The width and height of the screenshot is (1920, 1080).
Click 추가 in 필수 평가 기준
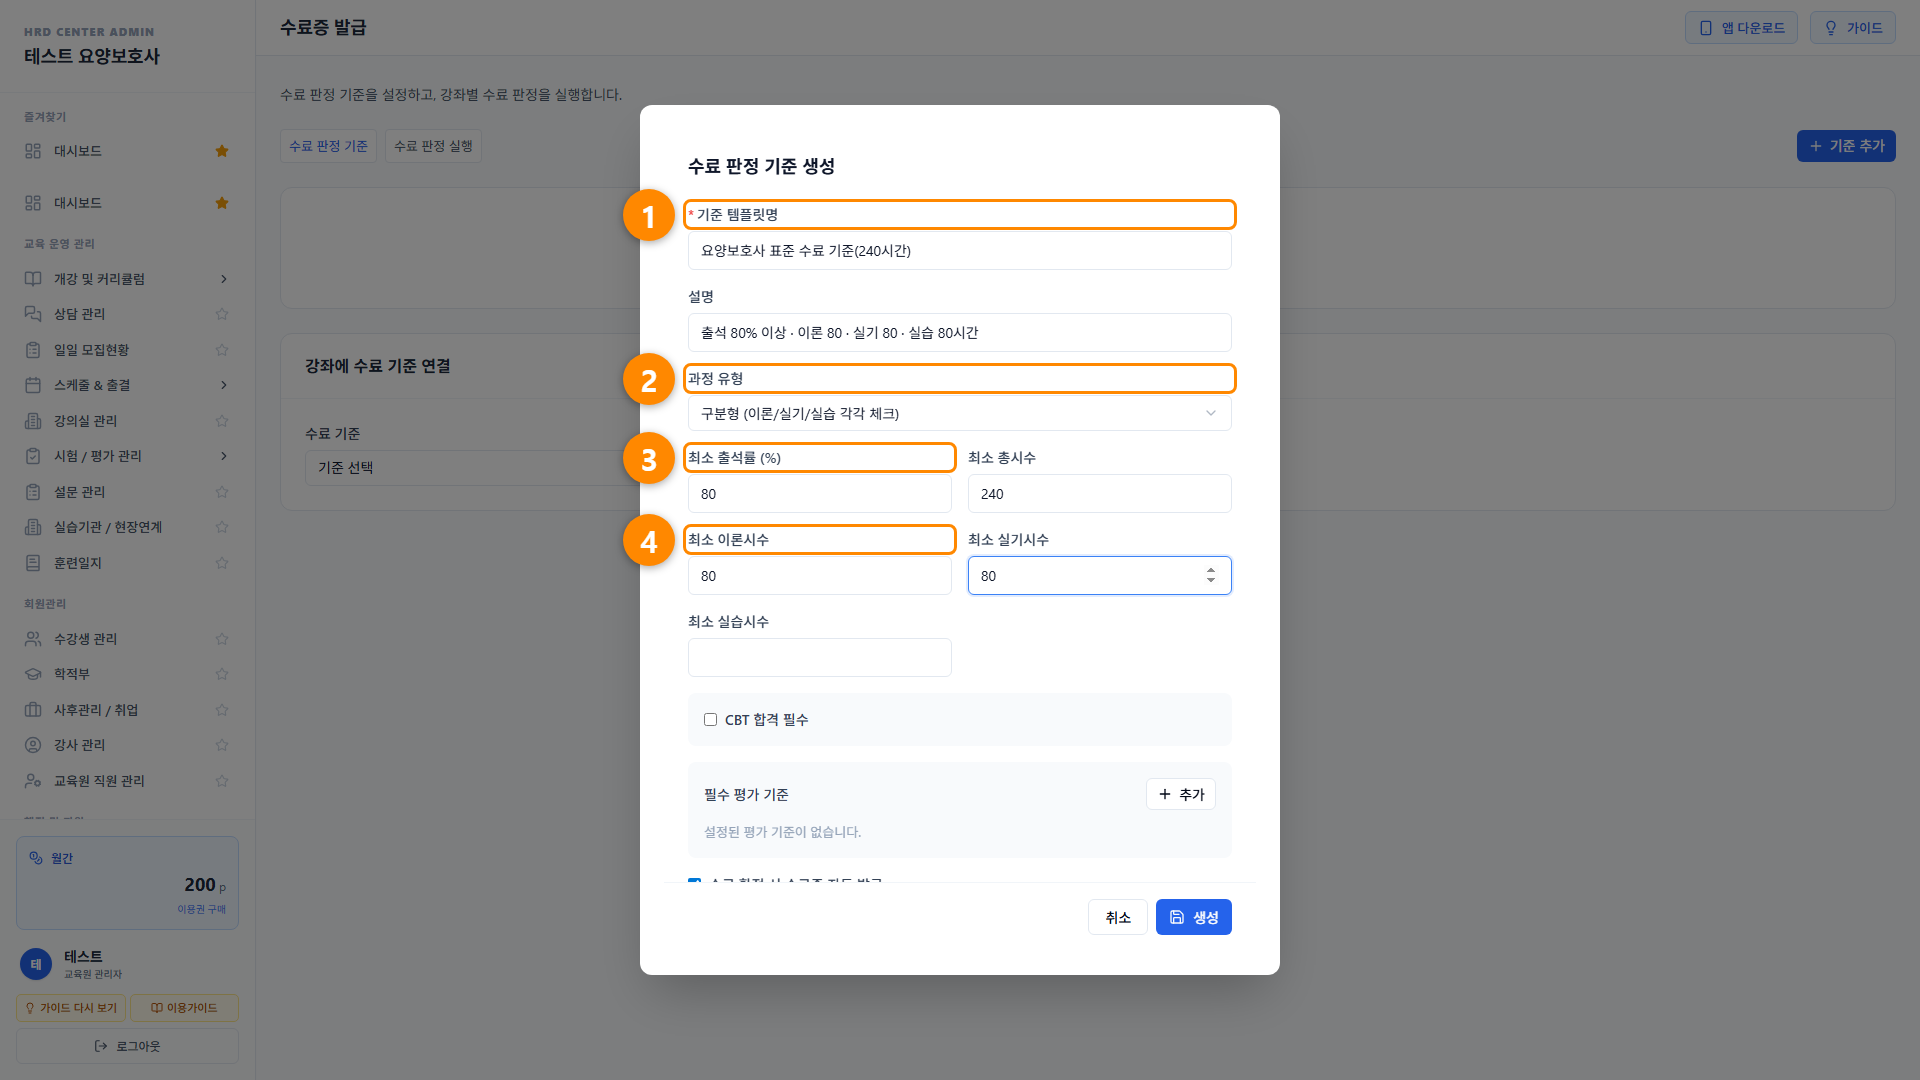[1181, 794]
